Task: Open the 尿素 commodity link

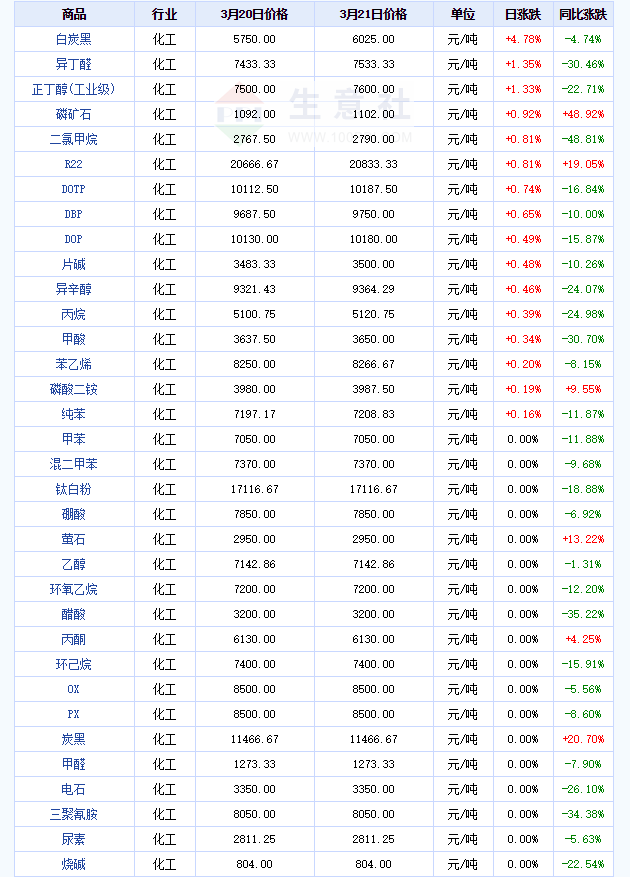Action: pos(73,839)
